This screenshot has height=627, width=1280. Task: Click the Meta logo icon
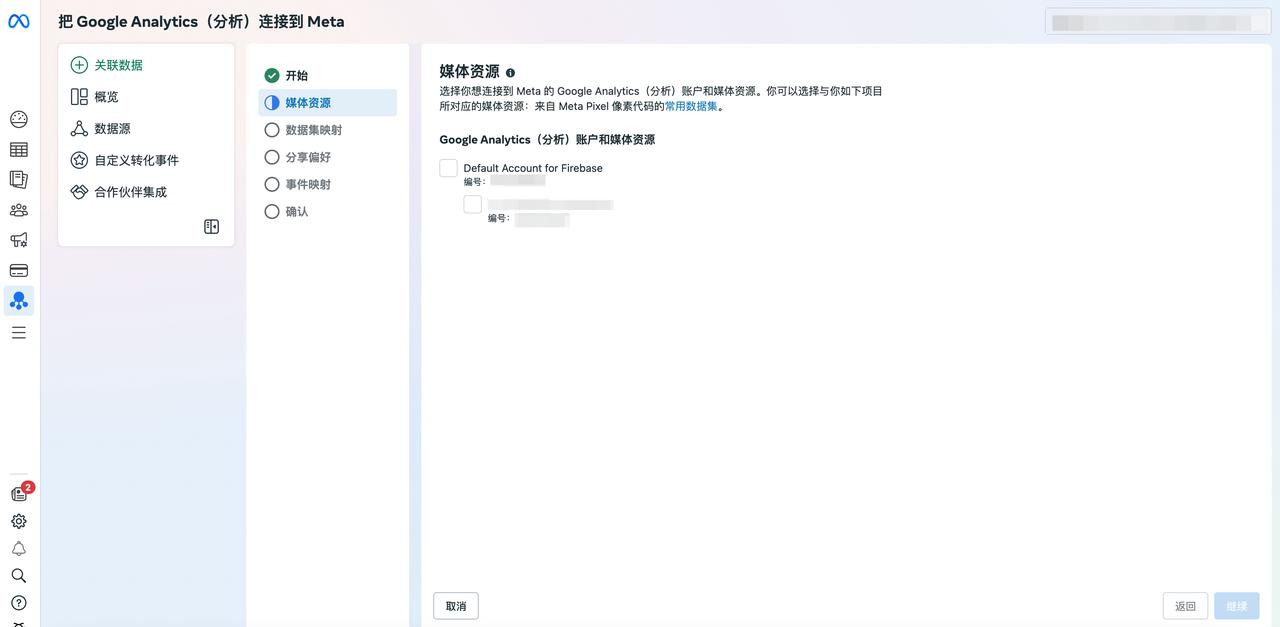(x=19, y=22)
